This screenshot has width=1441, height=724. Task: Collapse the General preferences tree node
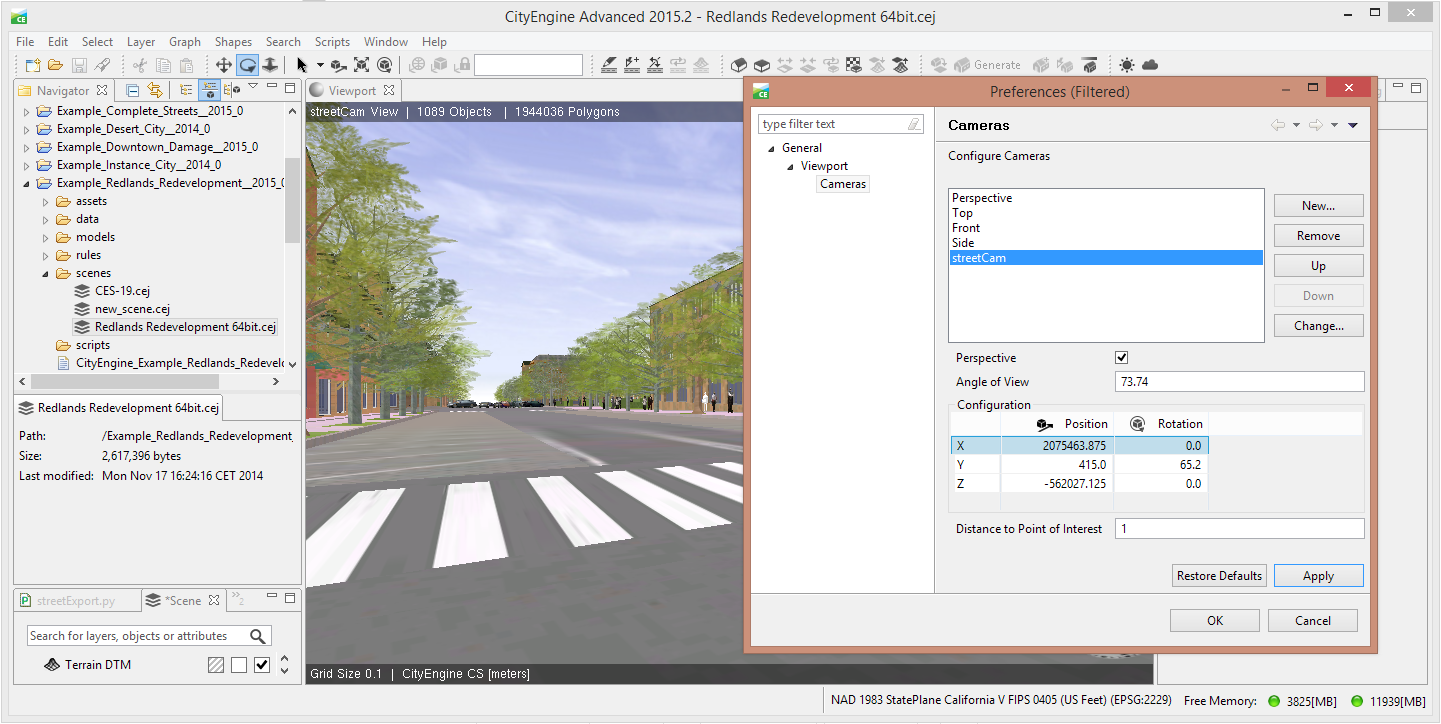[x=771, y=149]
